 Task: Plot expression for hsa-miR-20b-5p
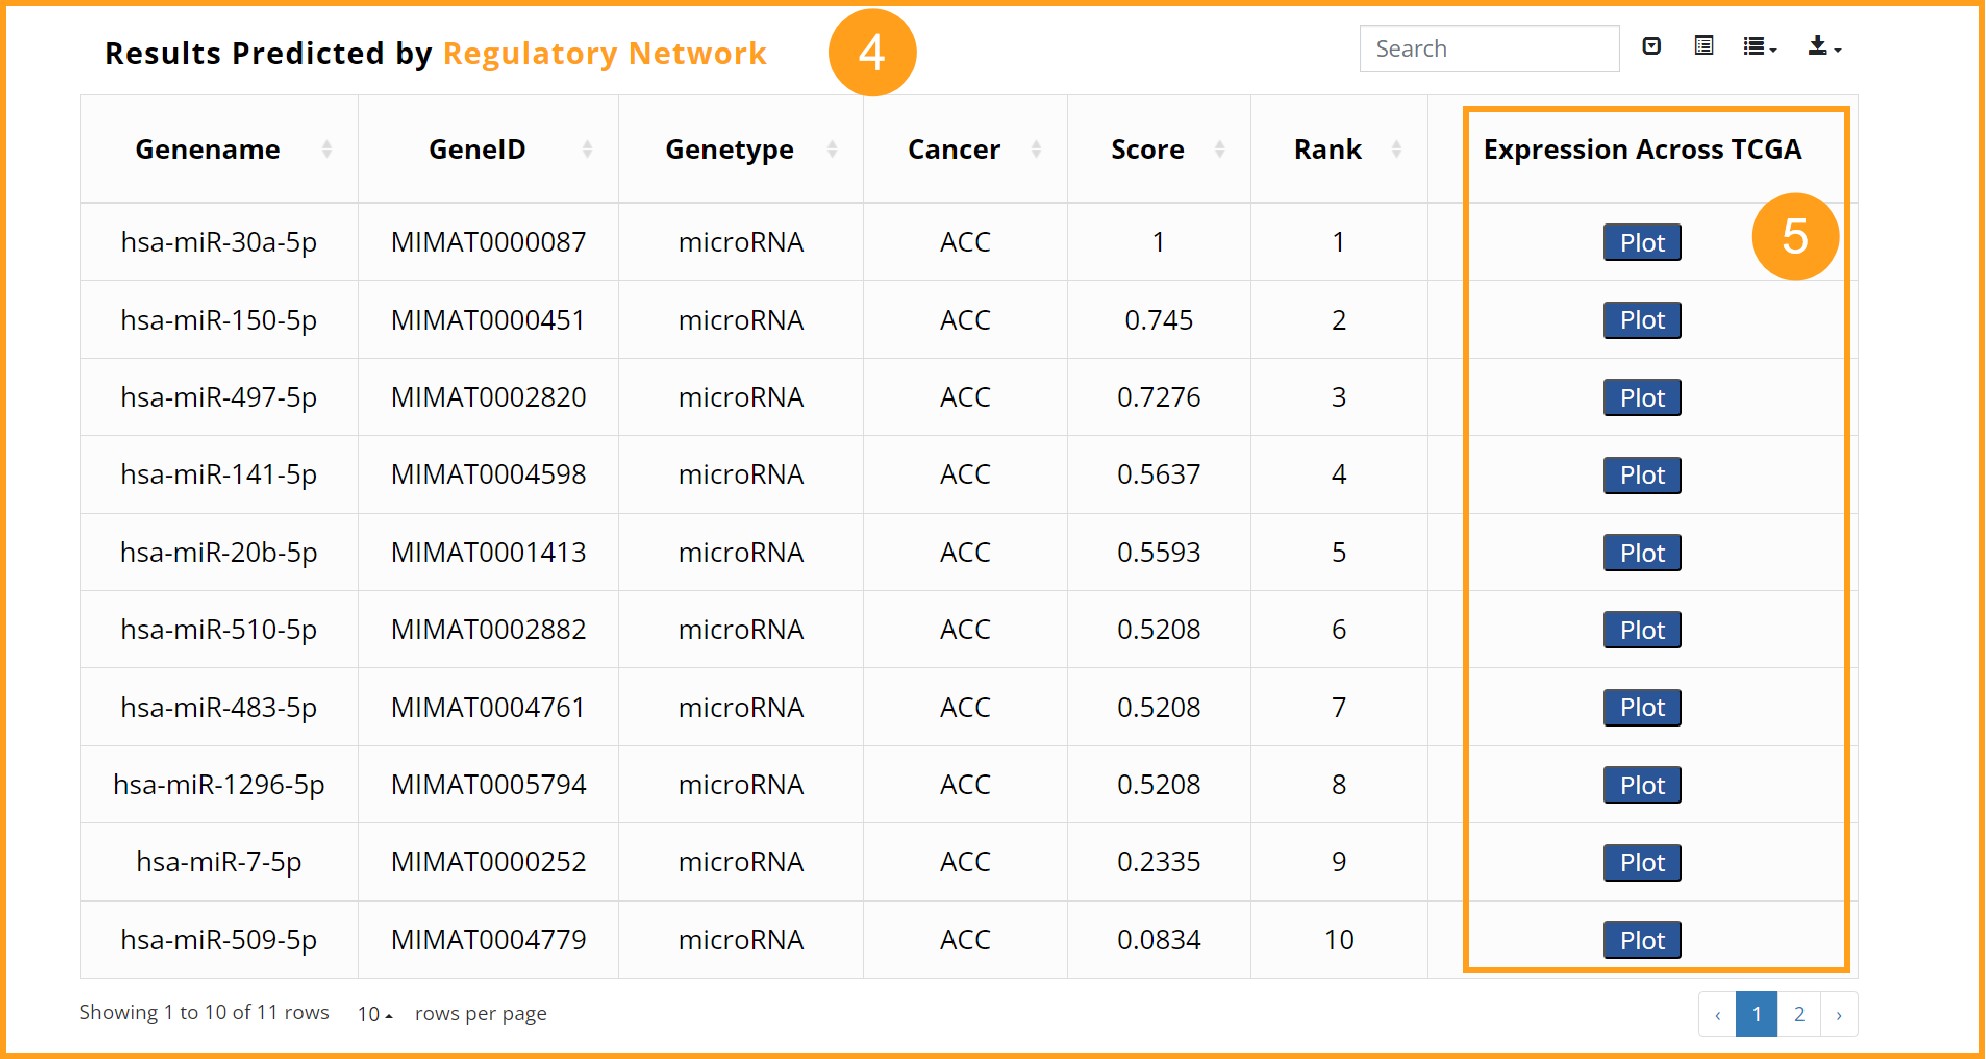click(1642, 552)
